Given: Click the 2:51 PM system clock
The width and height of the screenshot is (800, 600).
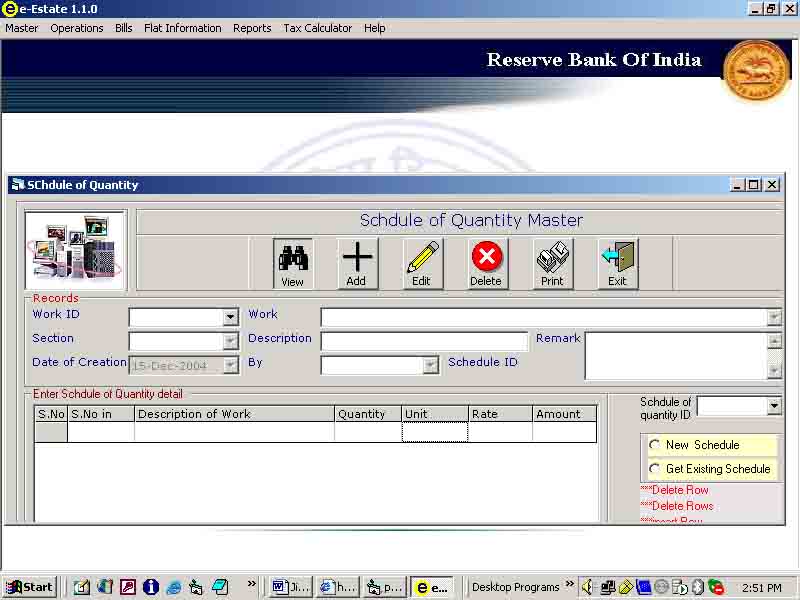Looking at the screenshot, I should [762, 588].
